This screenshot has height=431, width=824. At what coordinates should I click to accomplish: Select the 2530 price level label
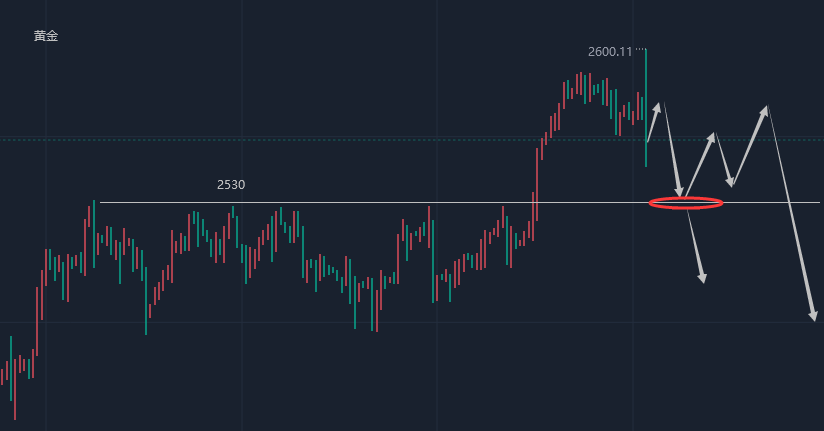click(x=231, y=185)
